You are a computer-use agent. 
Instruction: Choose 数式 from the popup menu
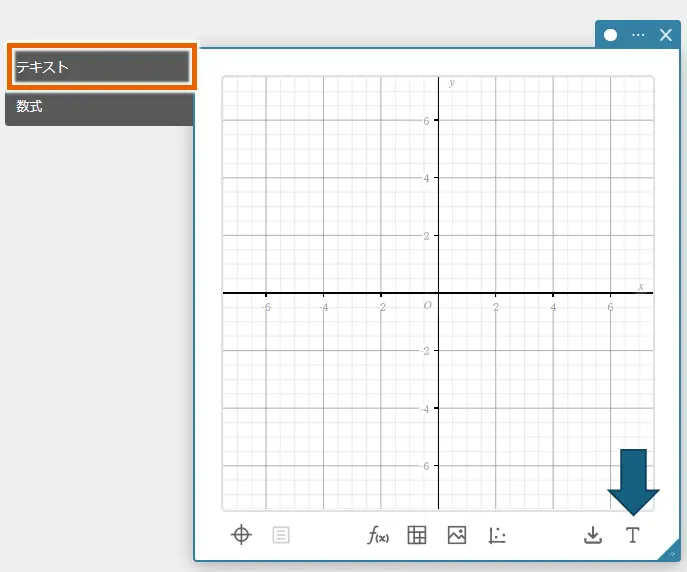tap(99, 107)
